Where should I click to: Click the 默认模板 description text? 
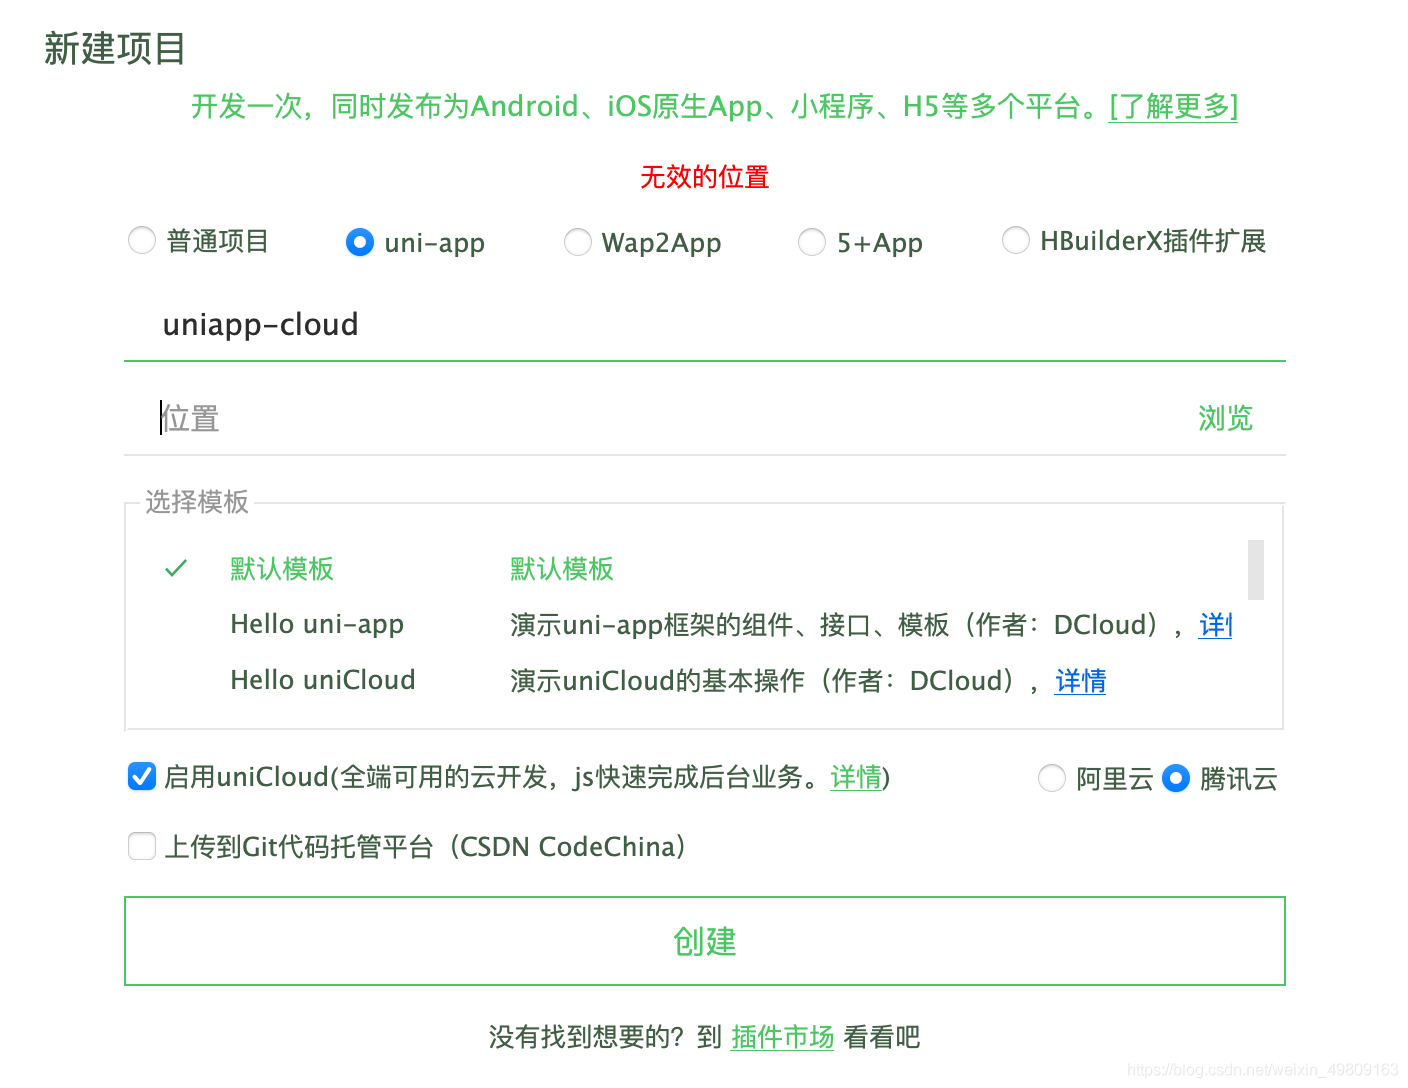(561, 569)
